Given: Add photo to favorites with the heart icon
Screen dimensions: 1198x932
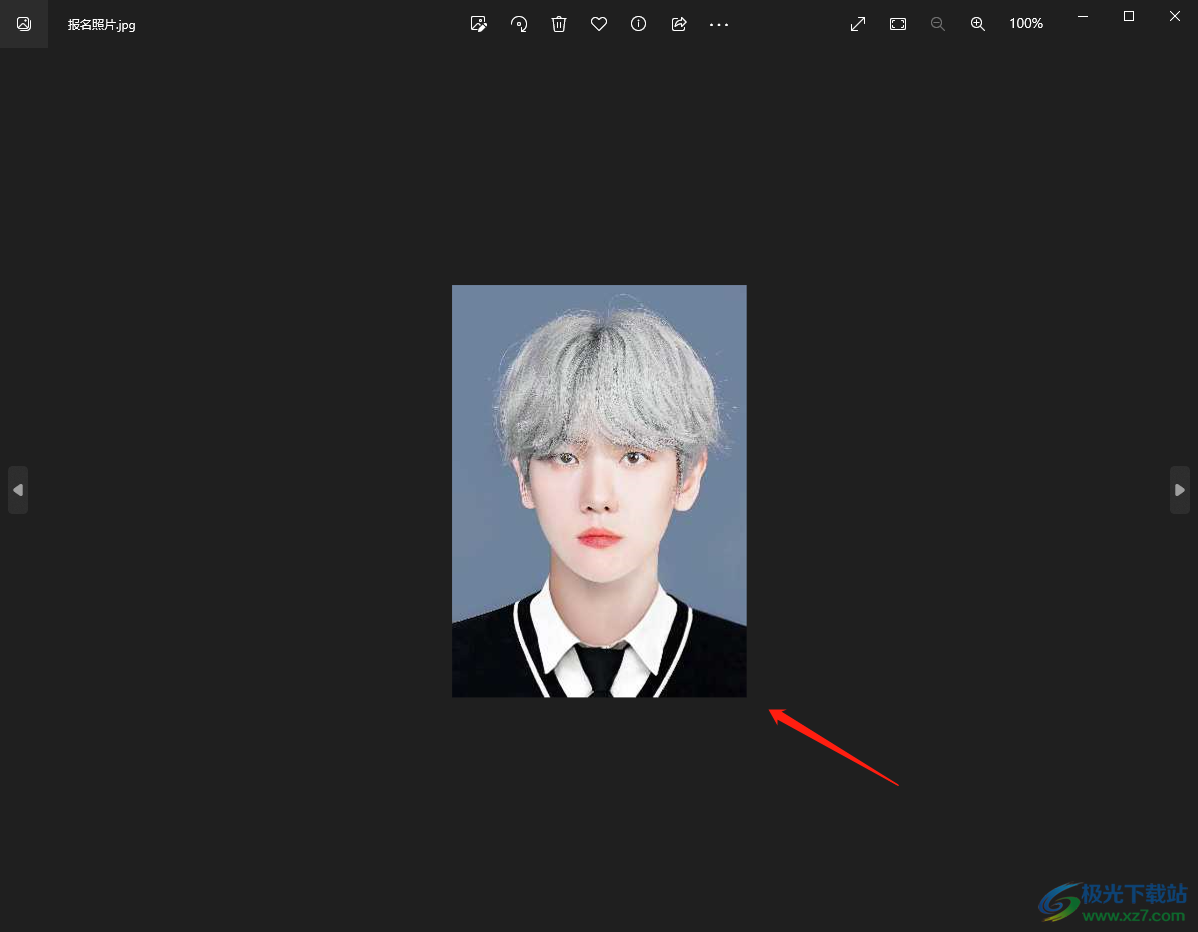Looking at the screenshot, I should pos(599,24).
